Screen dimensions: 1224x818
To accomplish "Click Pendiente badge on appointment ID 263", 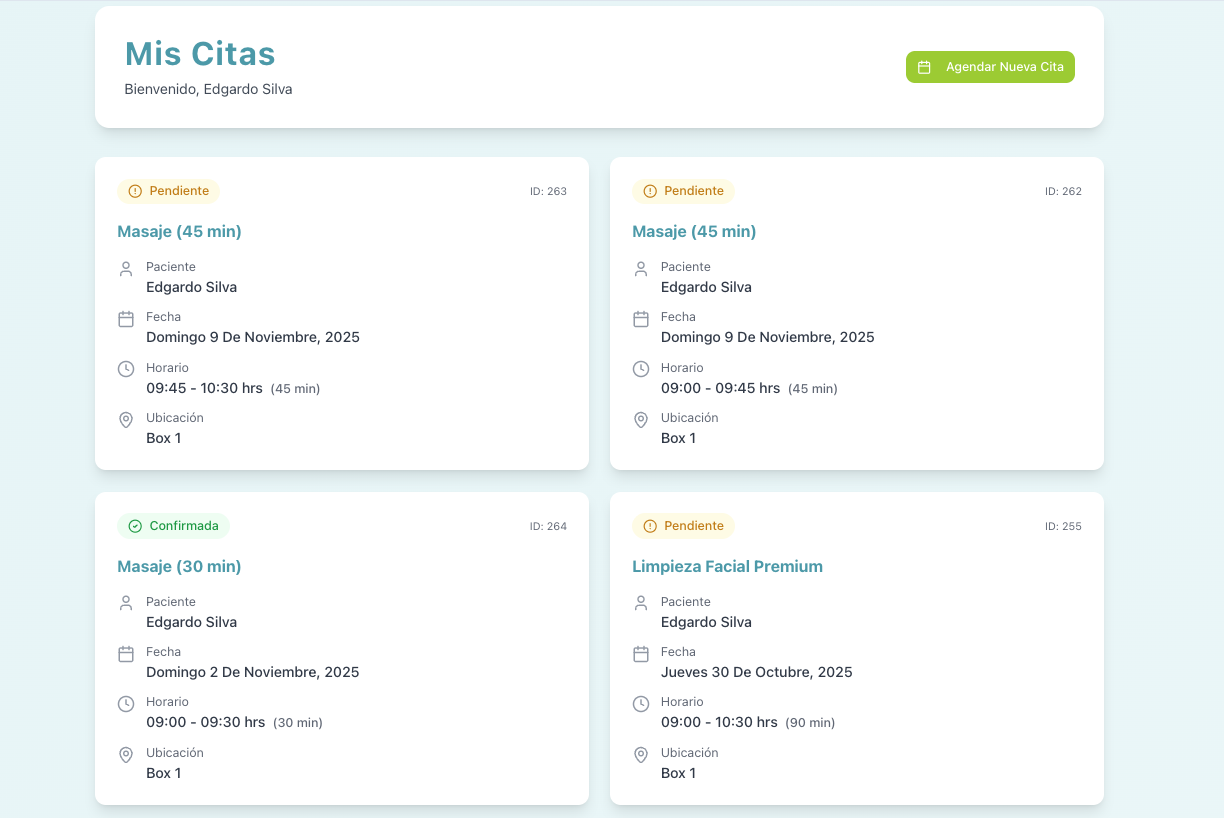I will (x=168, y=191).
